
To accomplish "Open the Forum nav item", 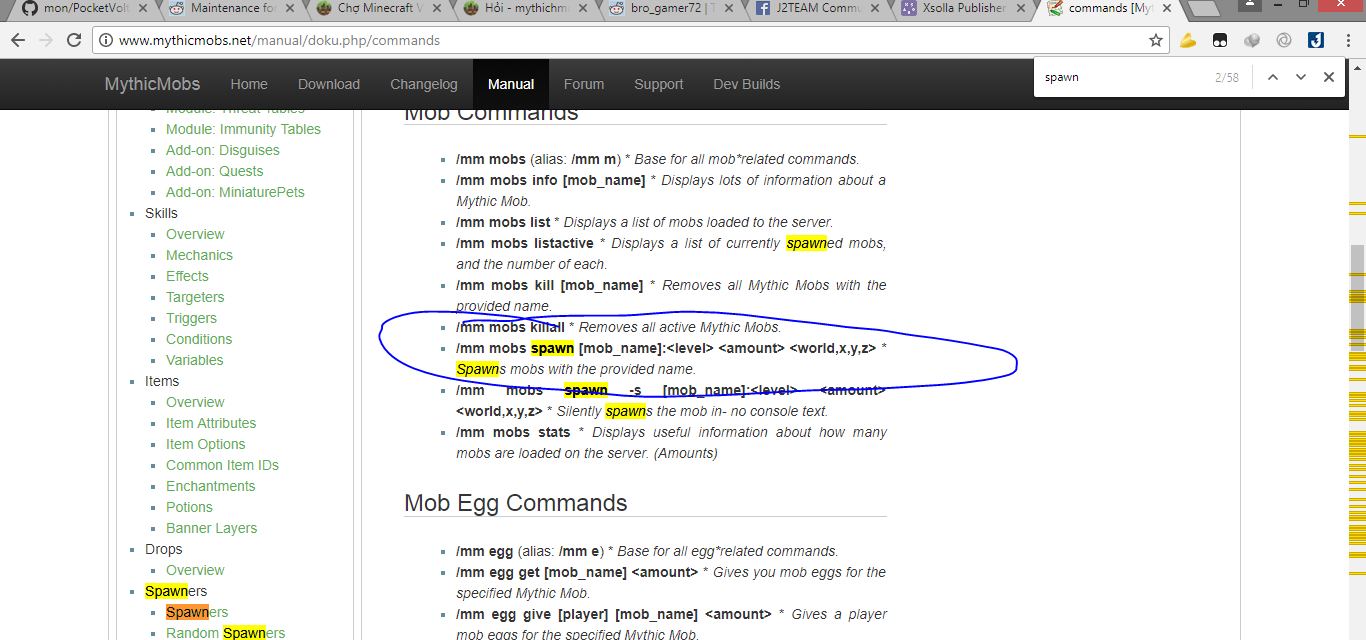I will (x=584, y=84).
